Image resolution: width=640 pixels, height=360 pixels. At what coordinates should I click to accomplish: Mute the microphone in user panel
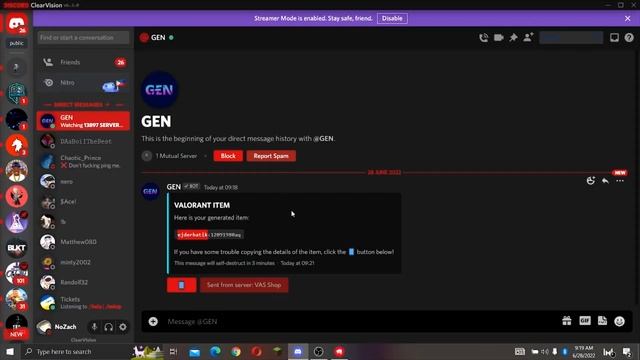(94, 327)
